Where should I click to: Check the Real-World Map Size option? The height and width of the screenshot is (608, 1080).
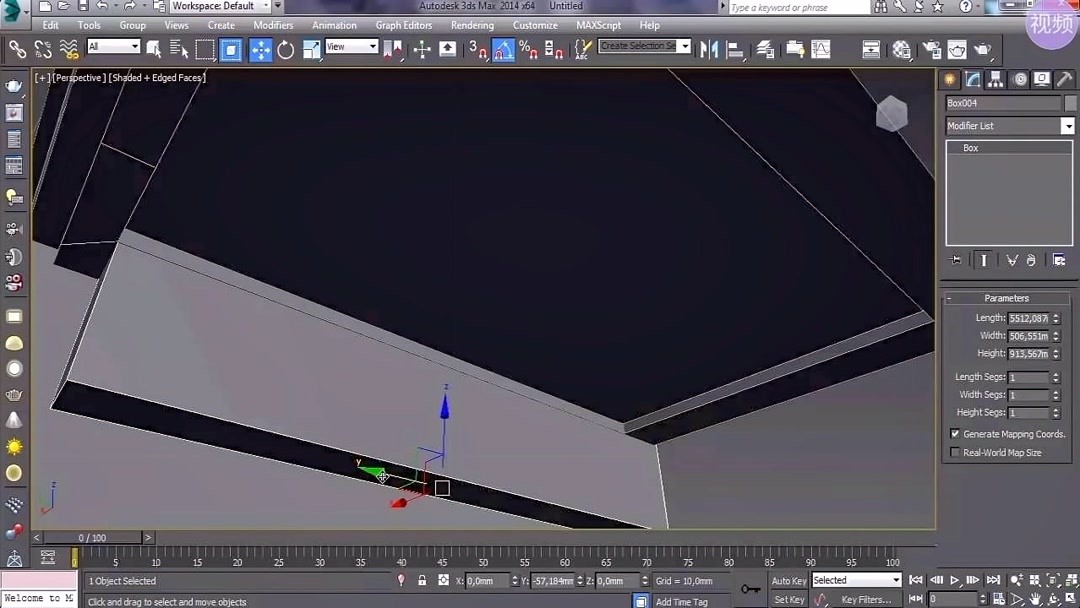[x=954, y=452]
